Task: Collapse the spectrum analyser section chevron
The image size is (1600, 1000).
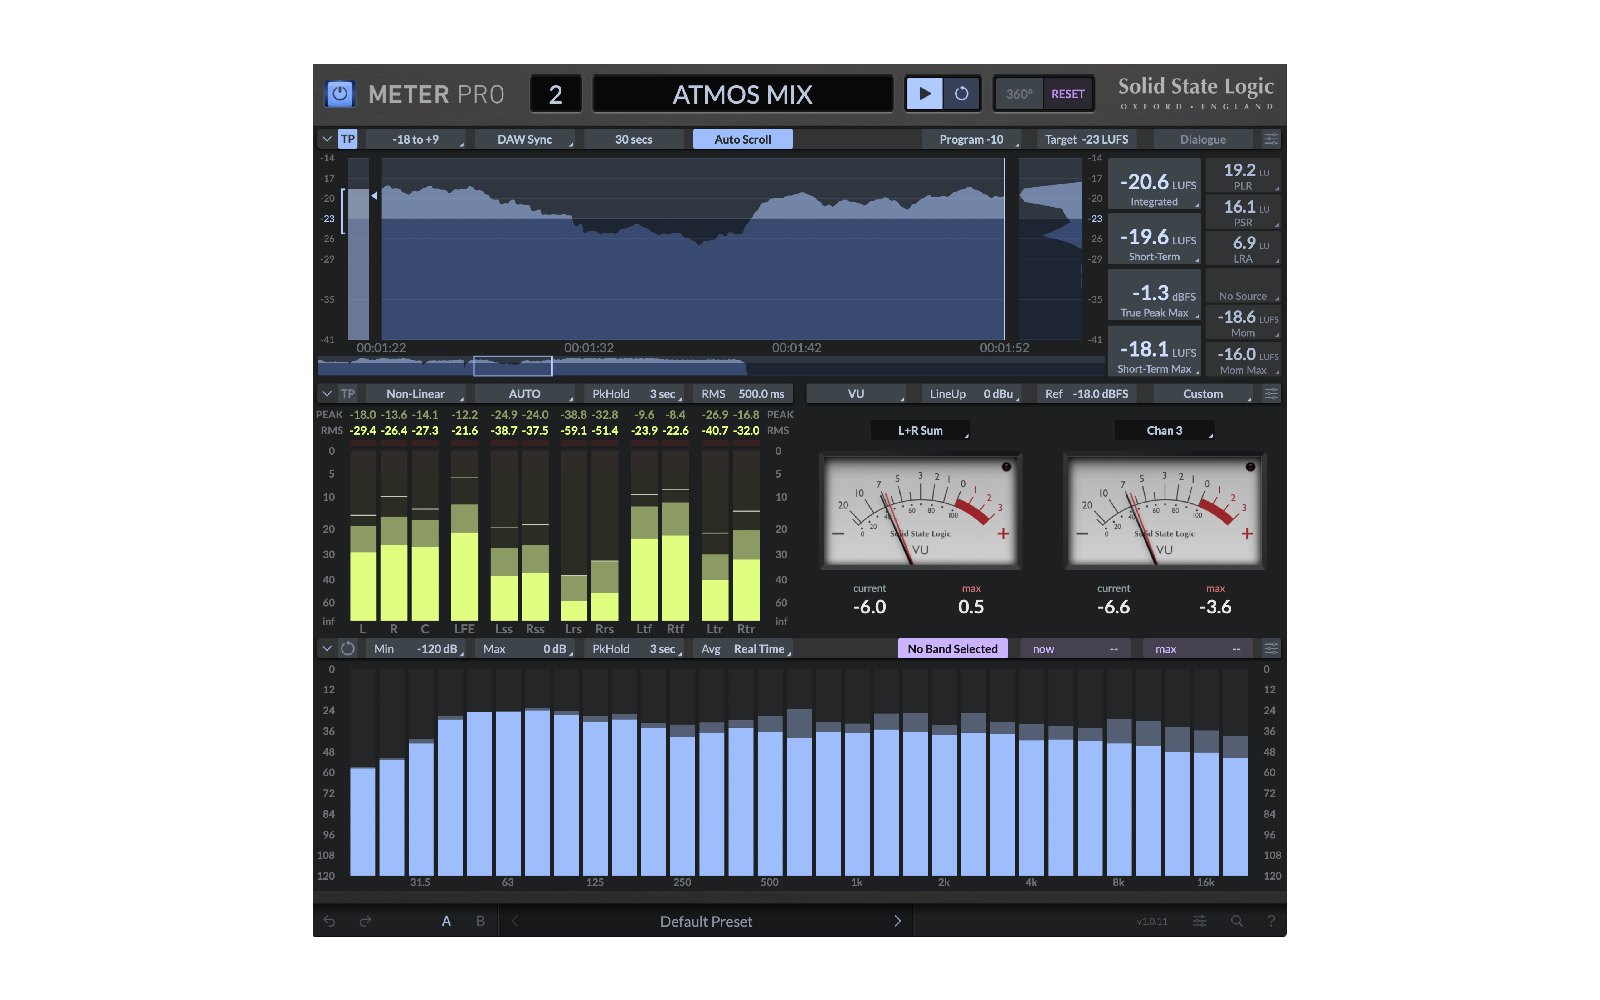Action: click(327, 649)
